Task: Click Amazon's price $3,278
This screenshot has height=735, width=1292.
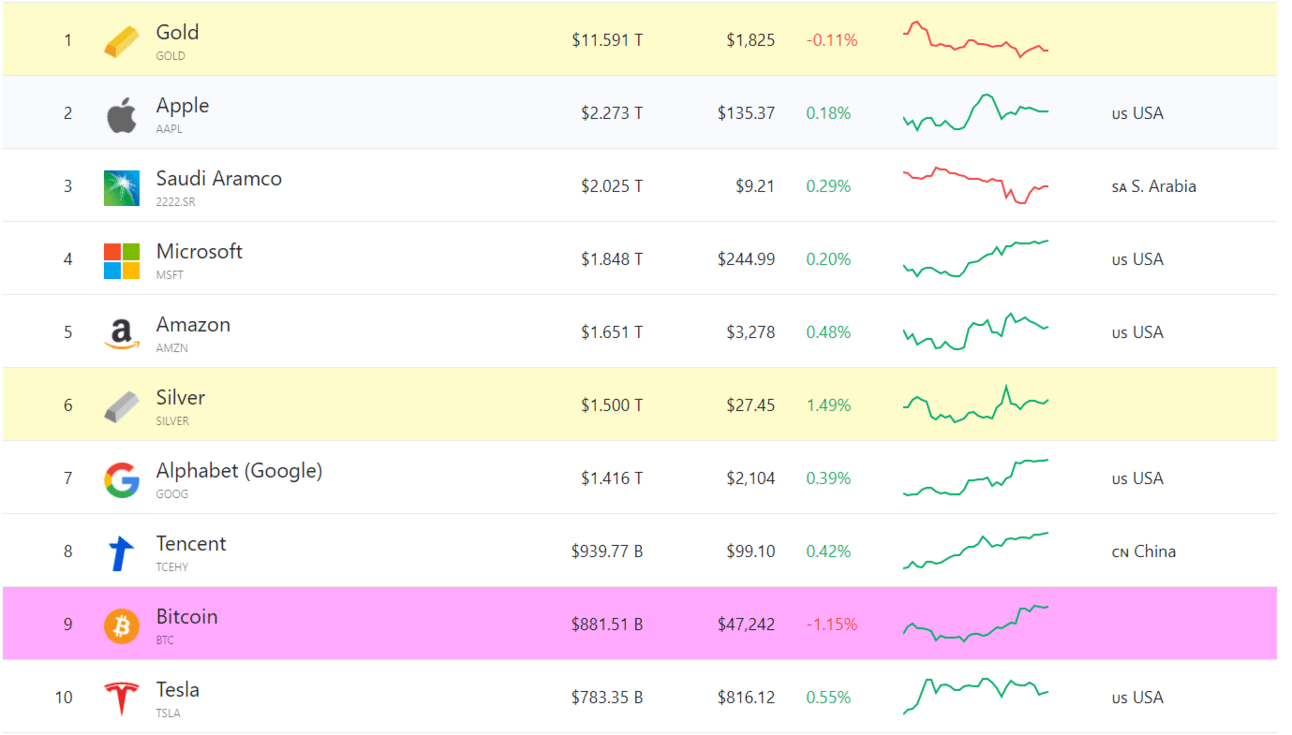Action: pos(751,332)
